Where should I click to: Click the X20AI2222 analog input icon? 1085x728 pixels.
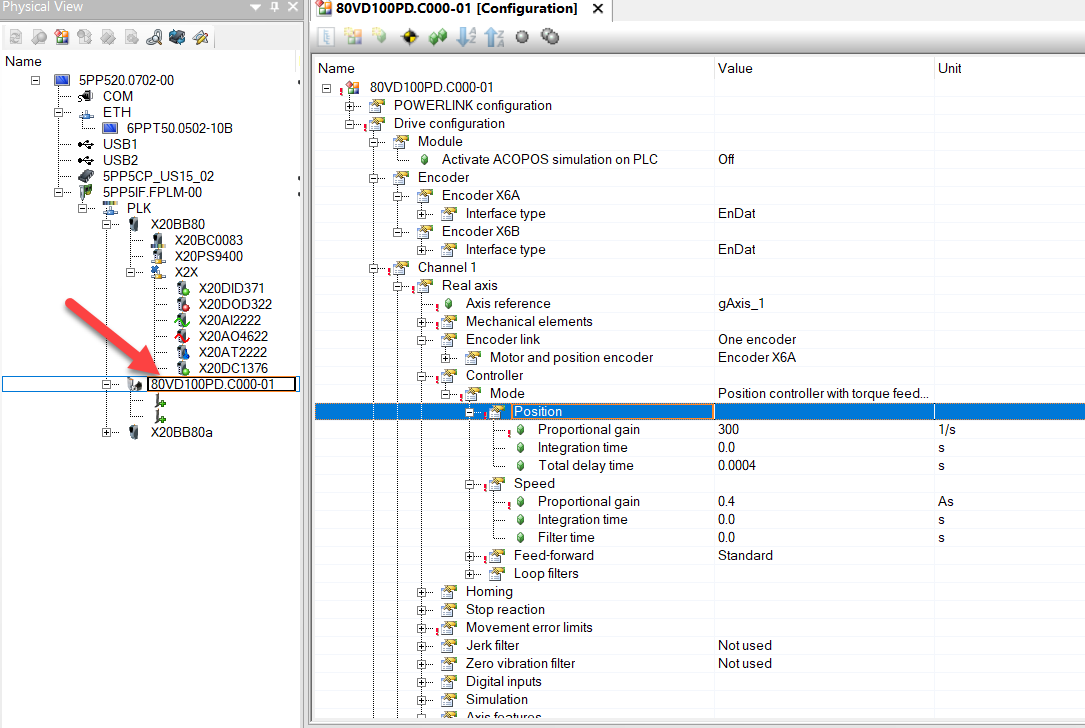(x=182, y=320)
